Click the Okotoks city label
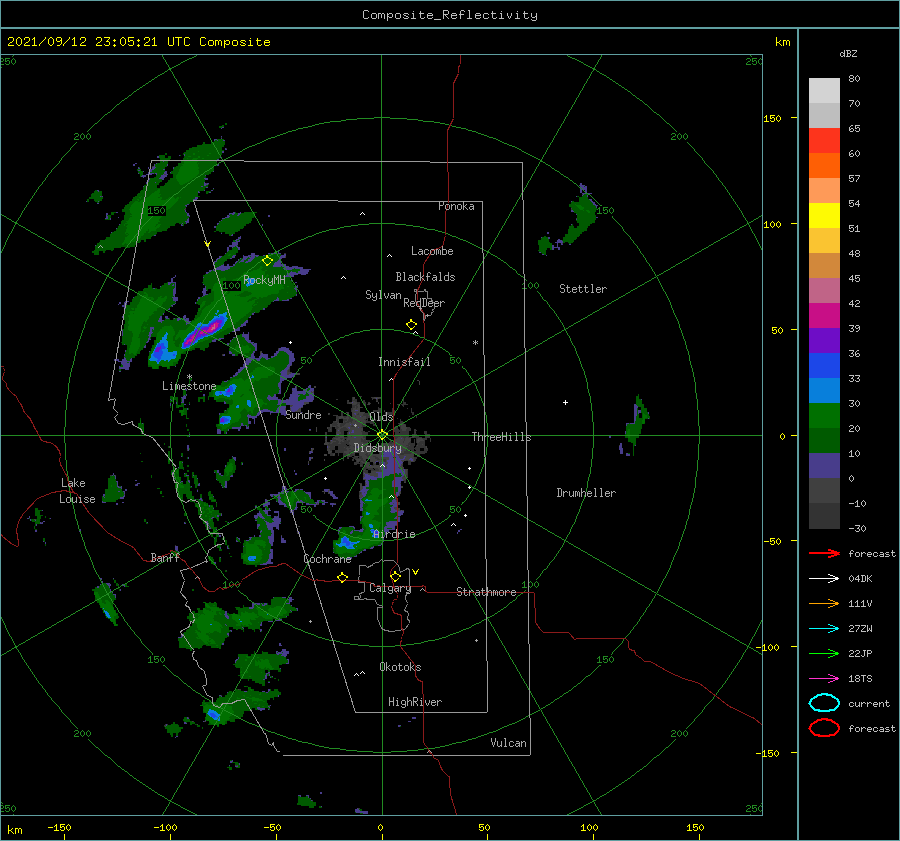This screenshot has width=900, height=841. (401, 667)
